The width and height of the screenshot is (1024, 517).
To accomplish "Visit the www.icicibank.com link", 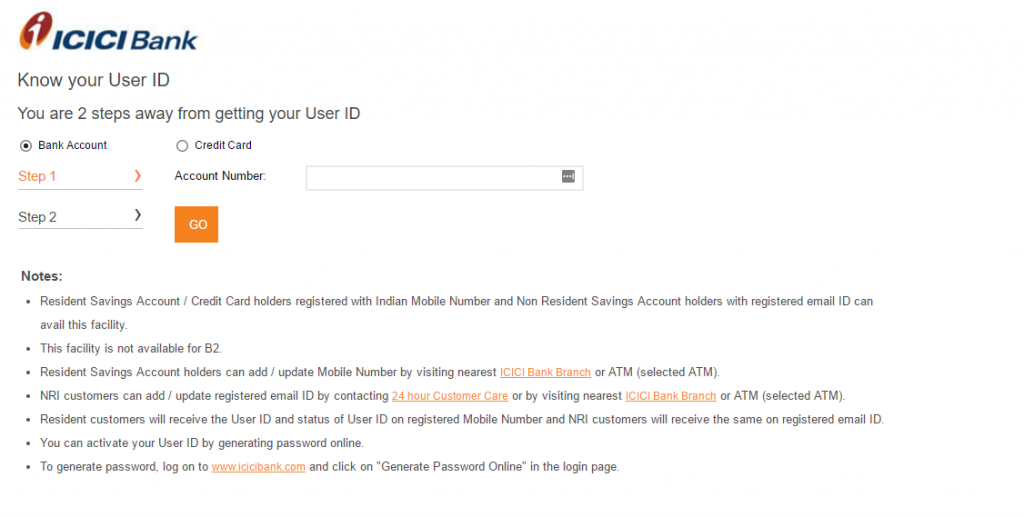I will pyautogui.click(x=259, y=467).
